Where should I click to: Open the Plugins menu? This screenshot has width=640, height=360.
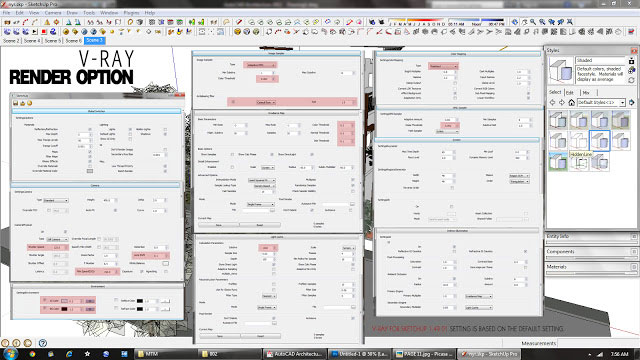point(131,13)
